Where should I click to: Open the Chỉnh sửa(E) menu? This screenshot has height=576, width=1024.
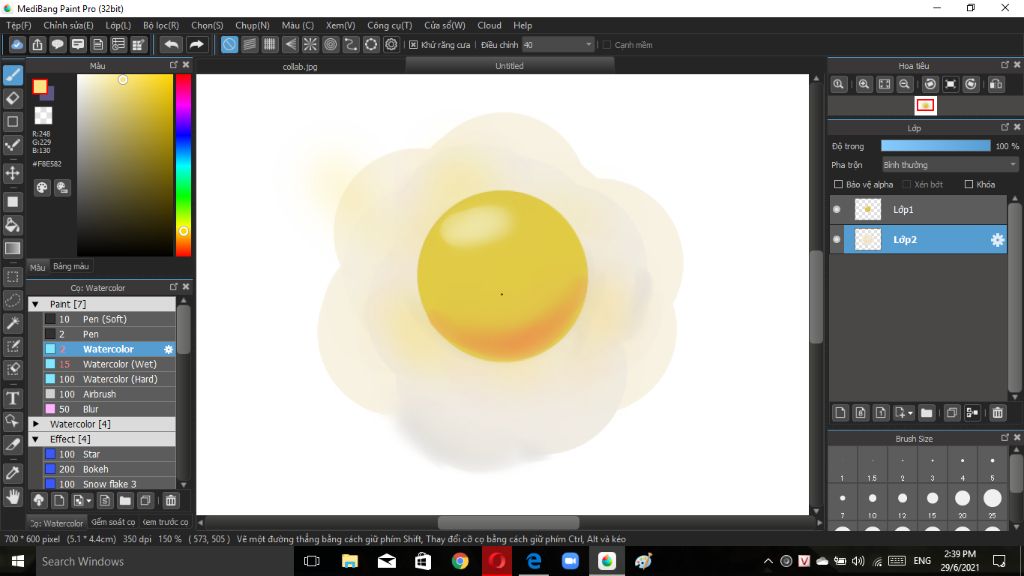coord(68,25)
